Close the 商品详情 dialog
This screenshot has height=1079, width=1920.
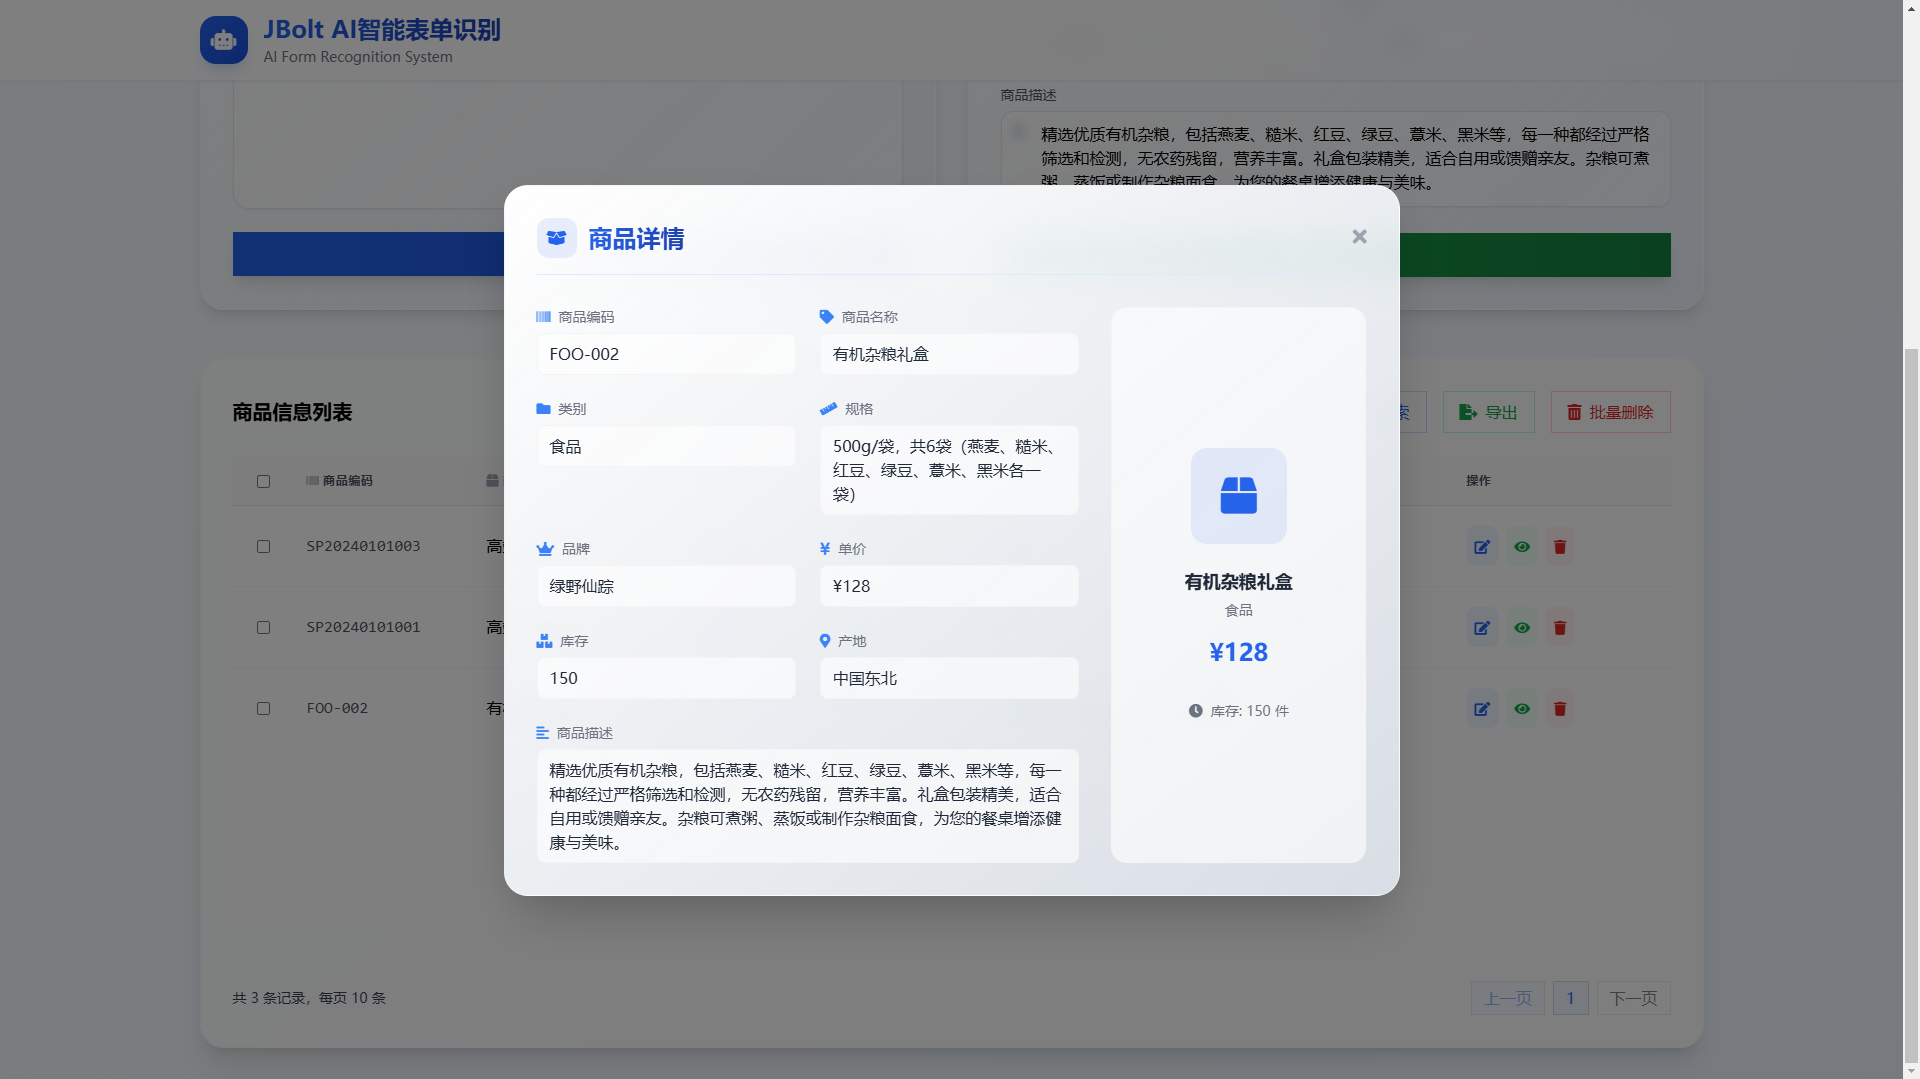click(x=1359, y=237)
